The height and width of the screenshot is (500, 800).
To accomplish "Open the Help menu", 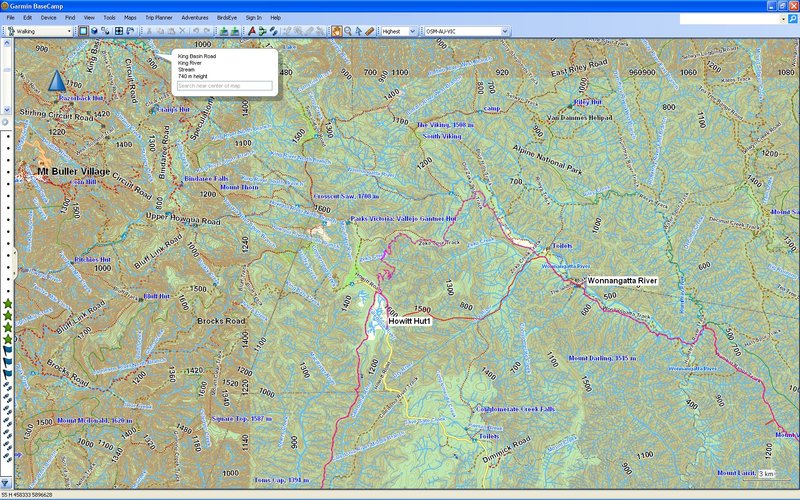I will coord(276,17).
